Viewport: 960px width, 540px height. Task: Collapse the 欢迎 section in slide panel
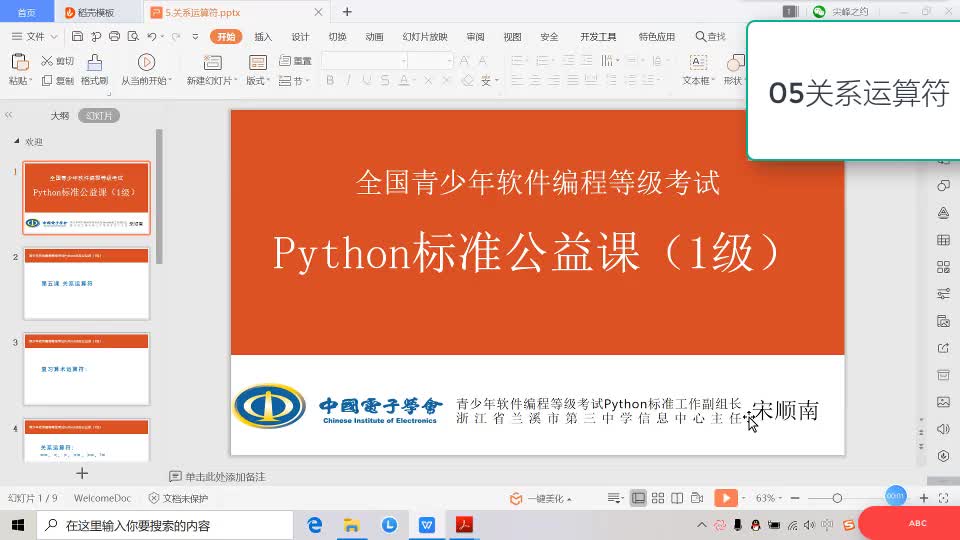(17, 141)
